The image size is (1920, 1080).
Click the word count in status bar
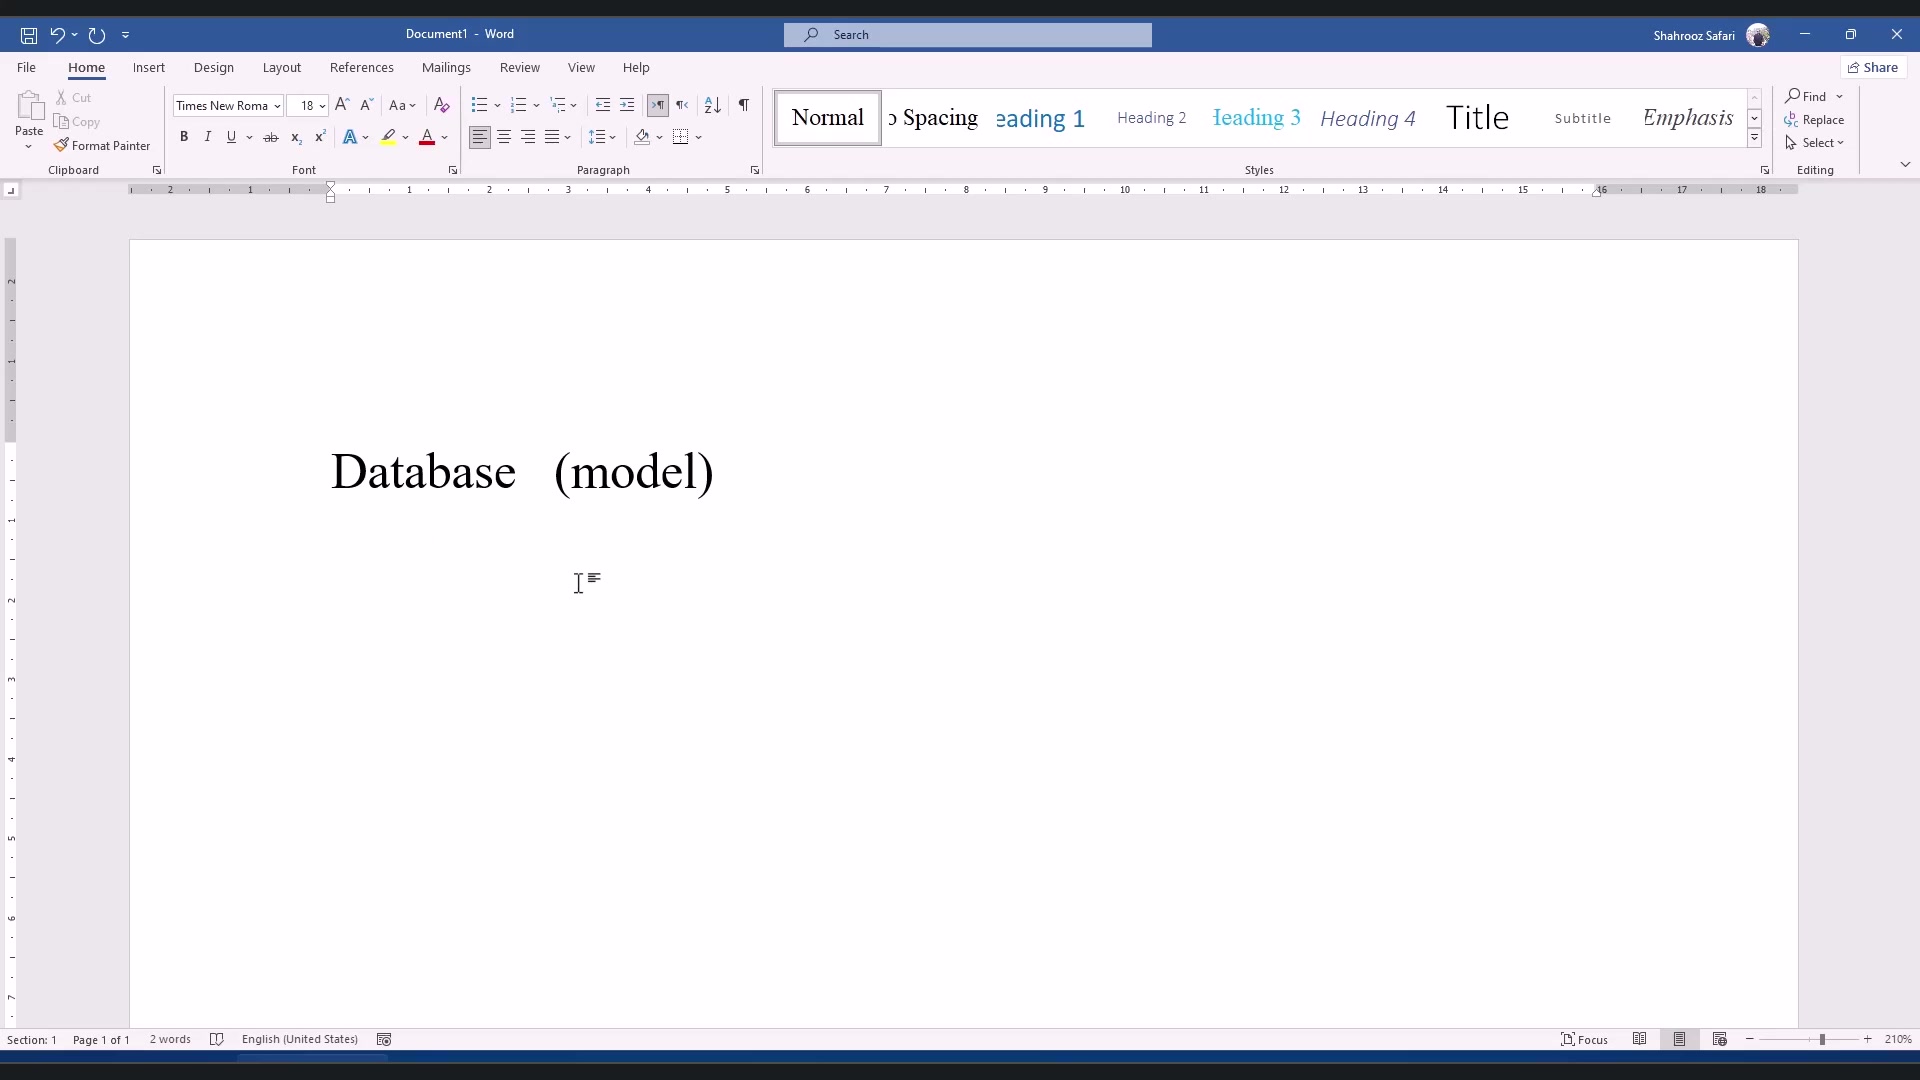[170, 1040]
